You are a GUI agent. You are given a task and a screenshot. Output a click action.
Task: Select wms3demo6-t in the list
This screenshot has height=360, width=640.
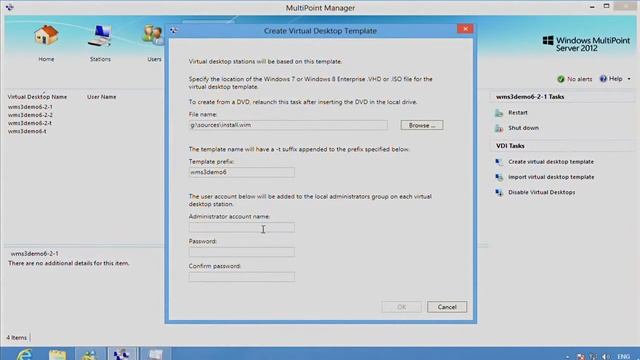pos(27,131)
